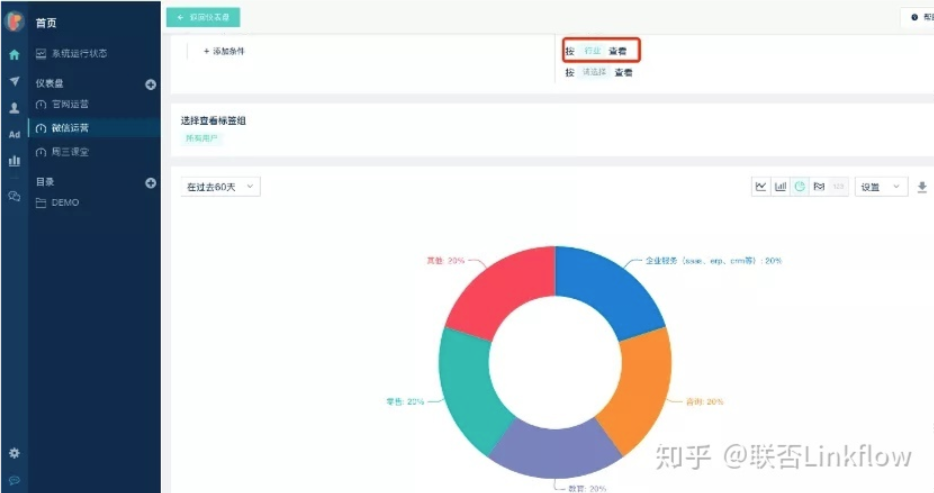Open the user contacts icon
The width and height of the screenshot is (934, 493).
pos(14,108)
